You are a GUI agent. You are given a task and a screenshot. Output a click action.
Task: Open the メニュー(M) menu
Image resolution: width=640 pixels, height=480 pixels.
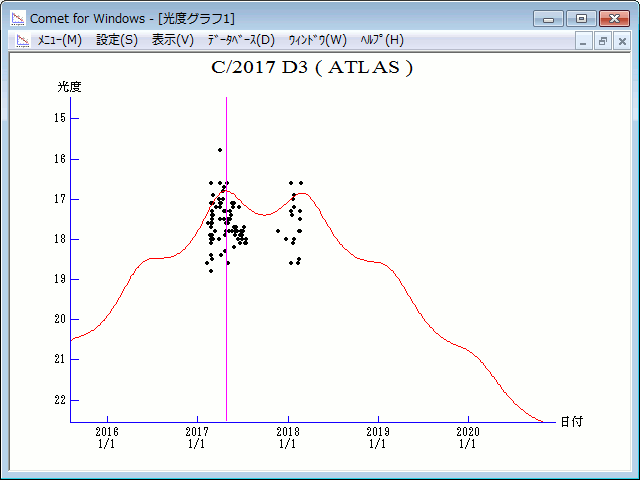click(59, 40)
